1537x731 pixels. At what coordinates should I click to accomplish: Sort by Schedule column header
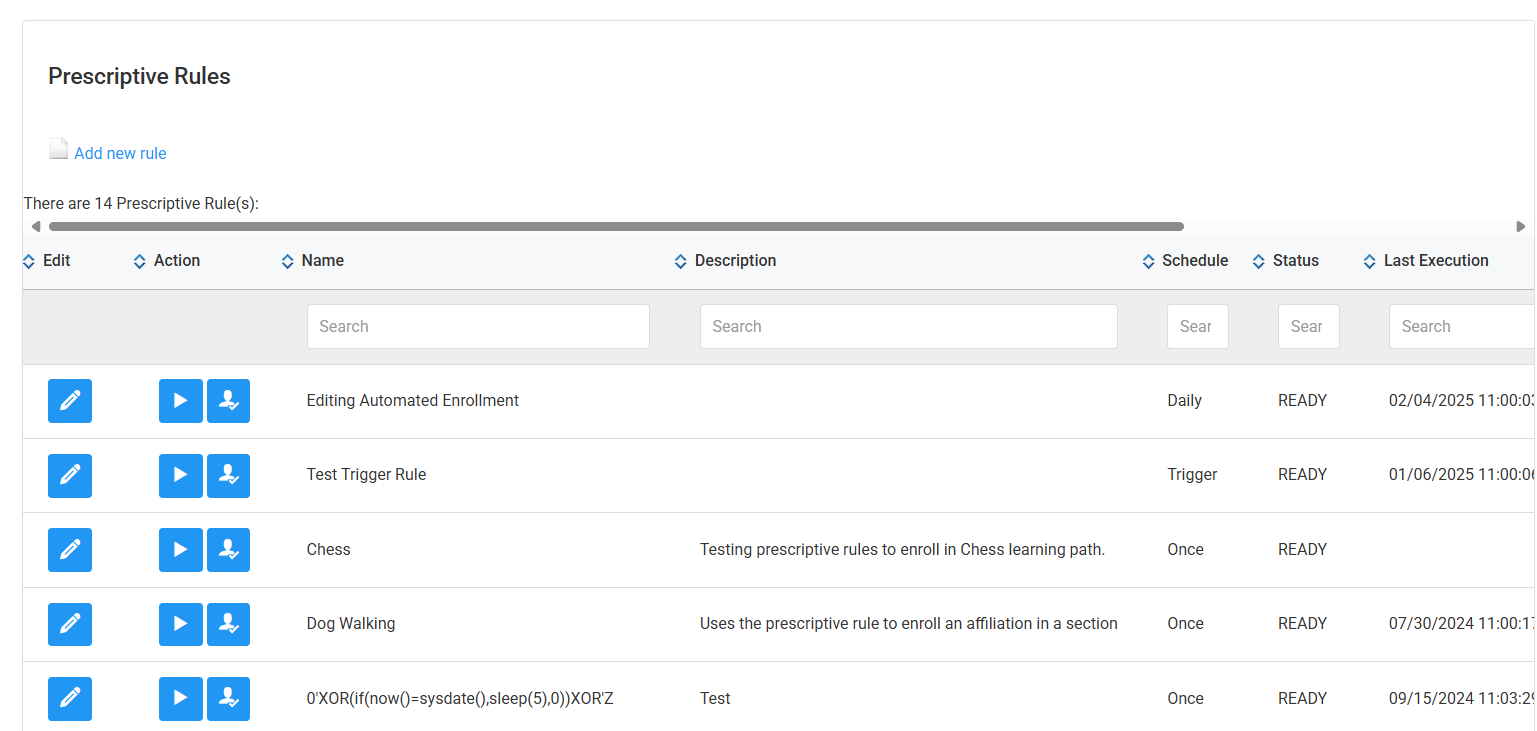(x=1194, y=261)
